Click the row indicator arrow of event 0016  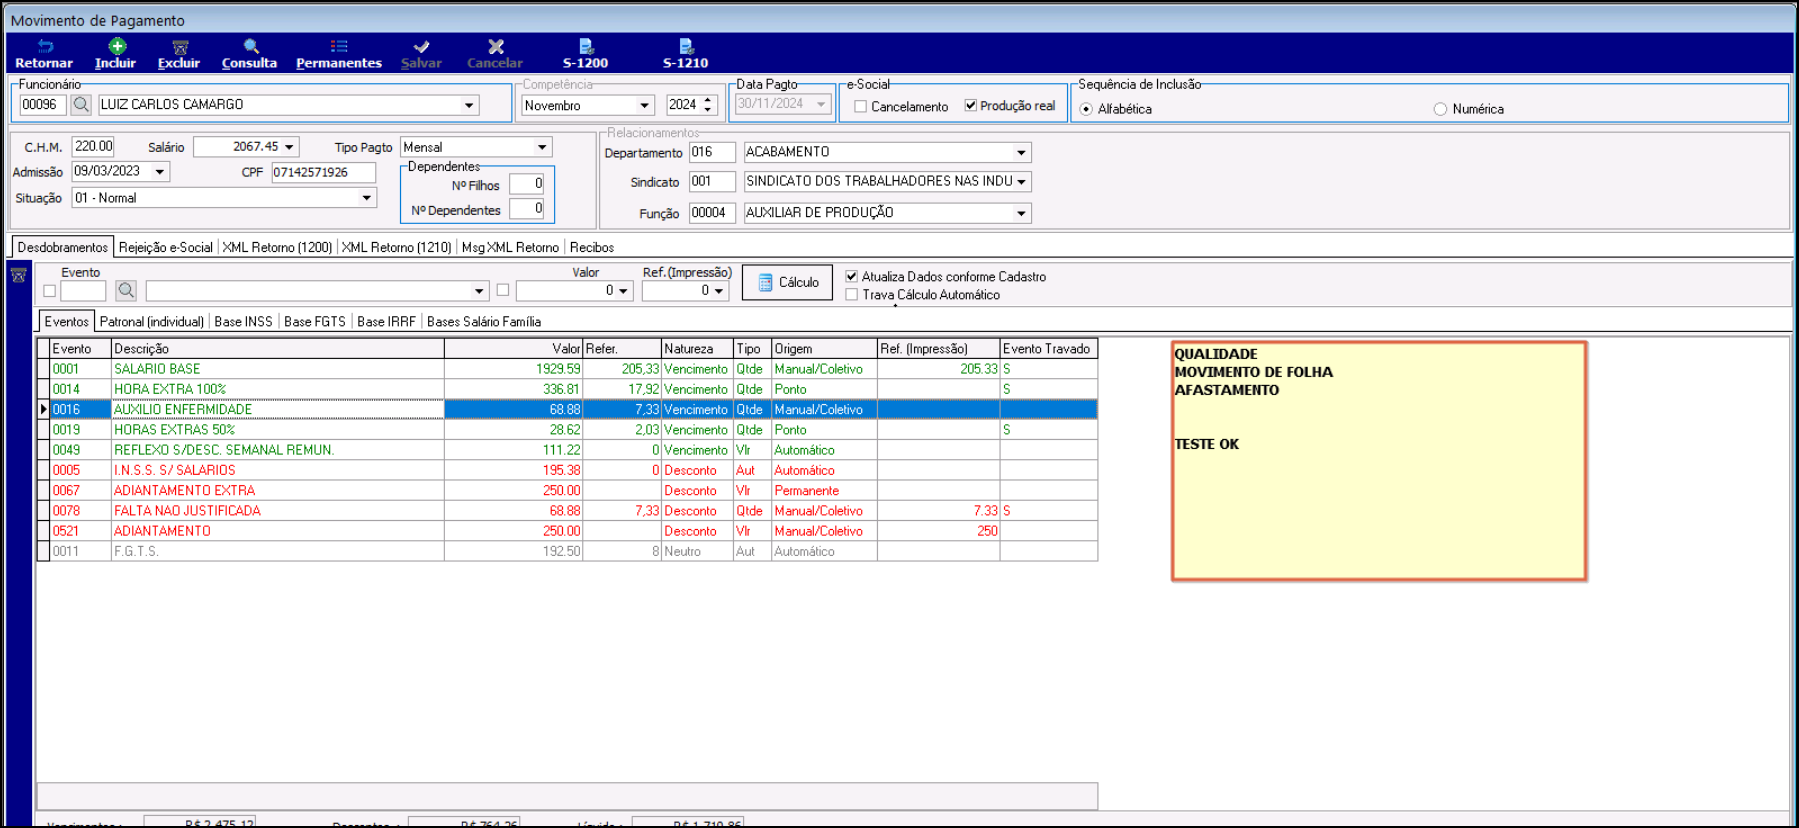(43, 409)
